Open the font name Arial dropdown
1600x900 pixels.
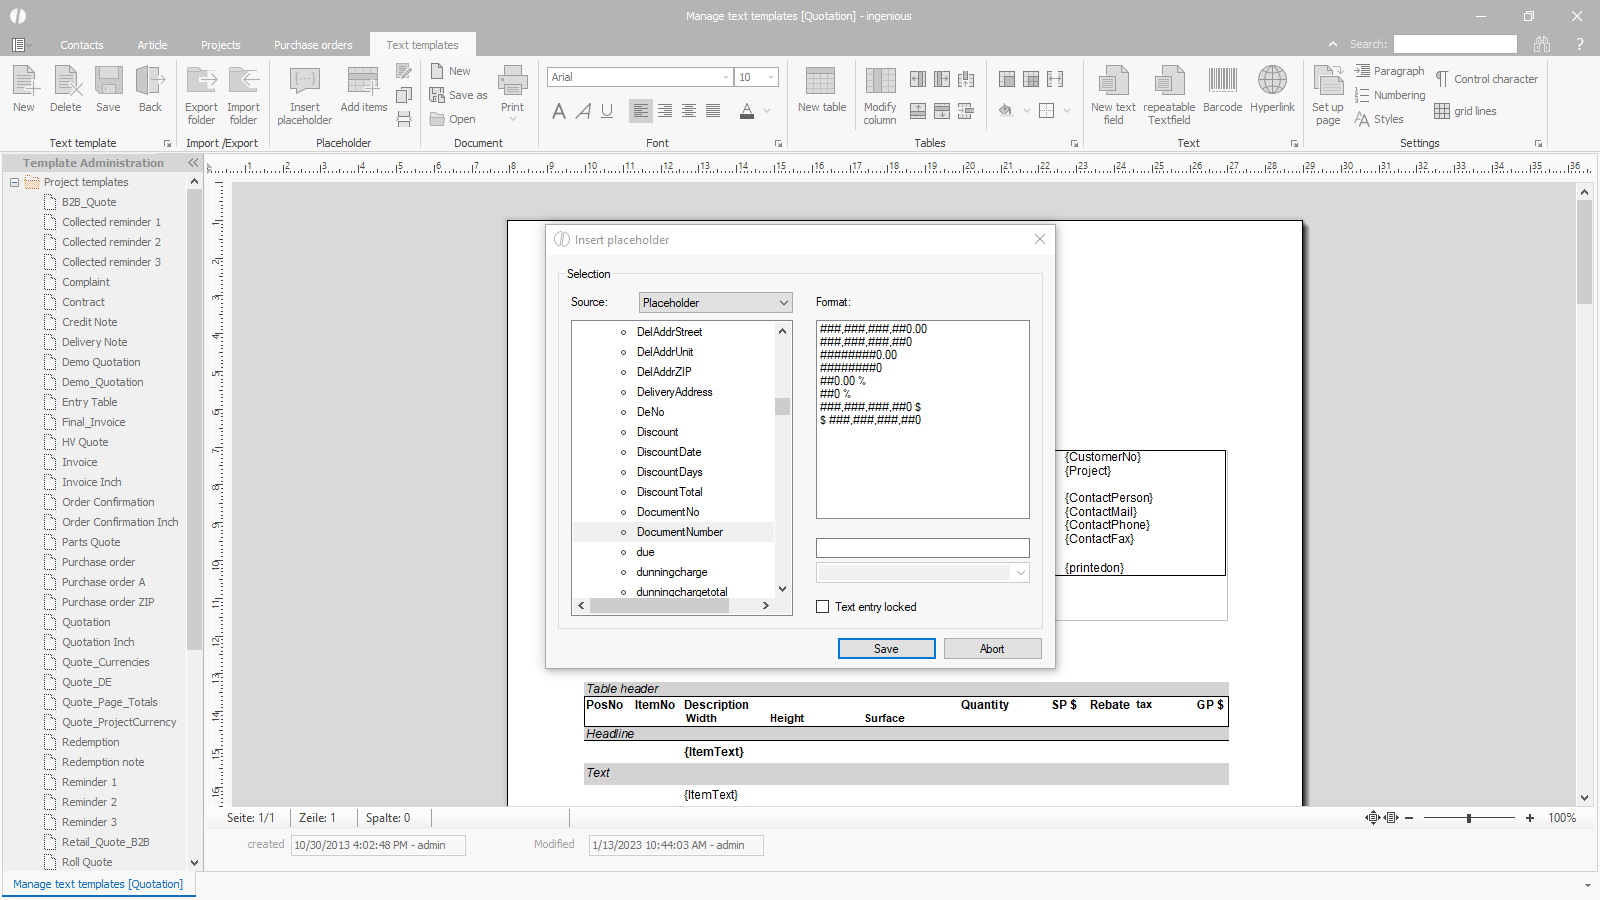[725, 77]
